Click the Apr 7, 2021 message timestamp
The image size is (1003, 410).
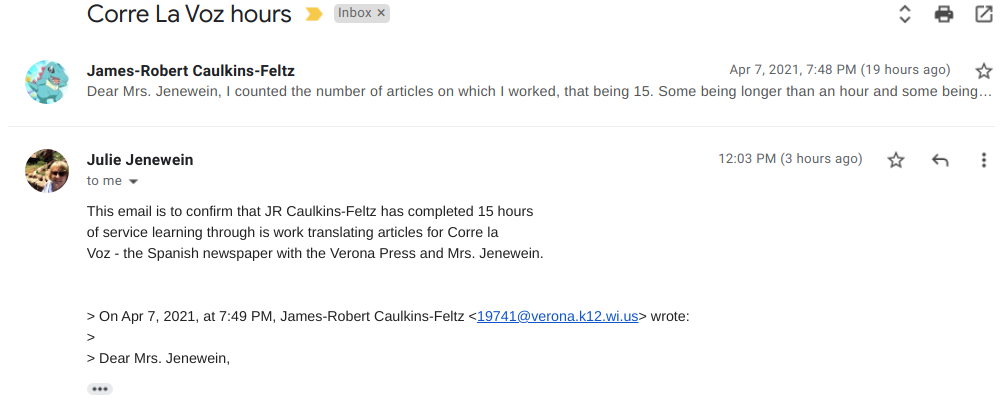pyautogui.click(x=839, y=70)
